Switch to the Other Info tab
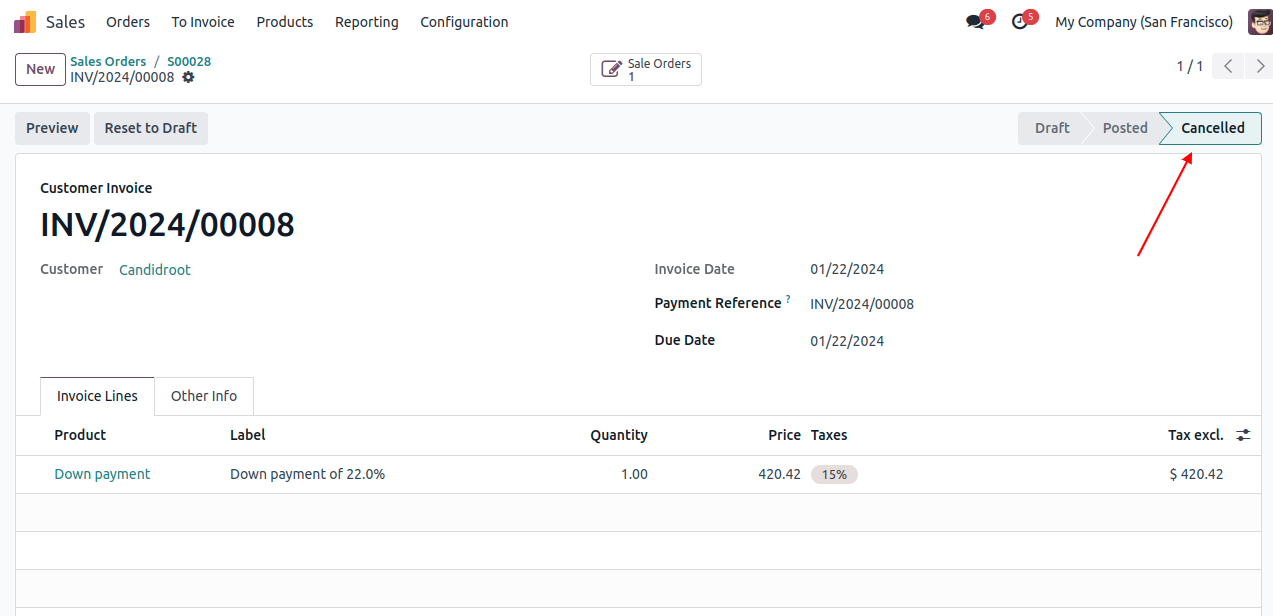Image resolution: width=1273 pixels, height=616 pixels. coord(204,396)
